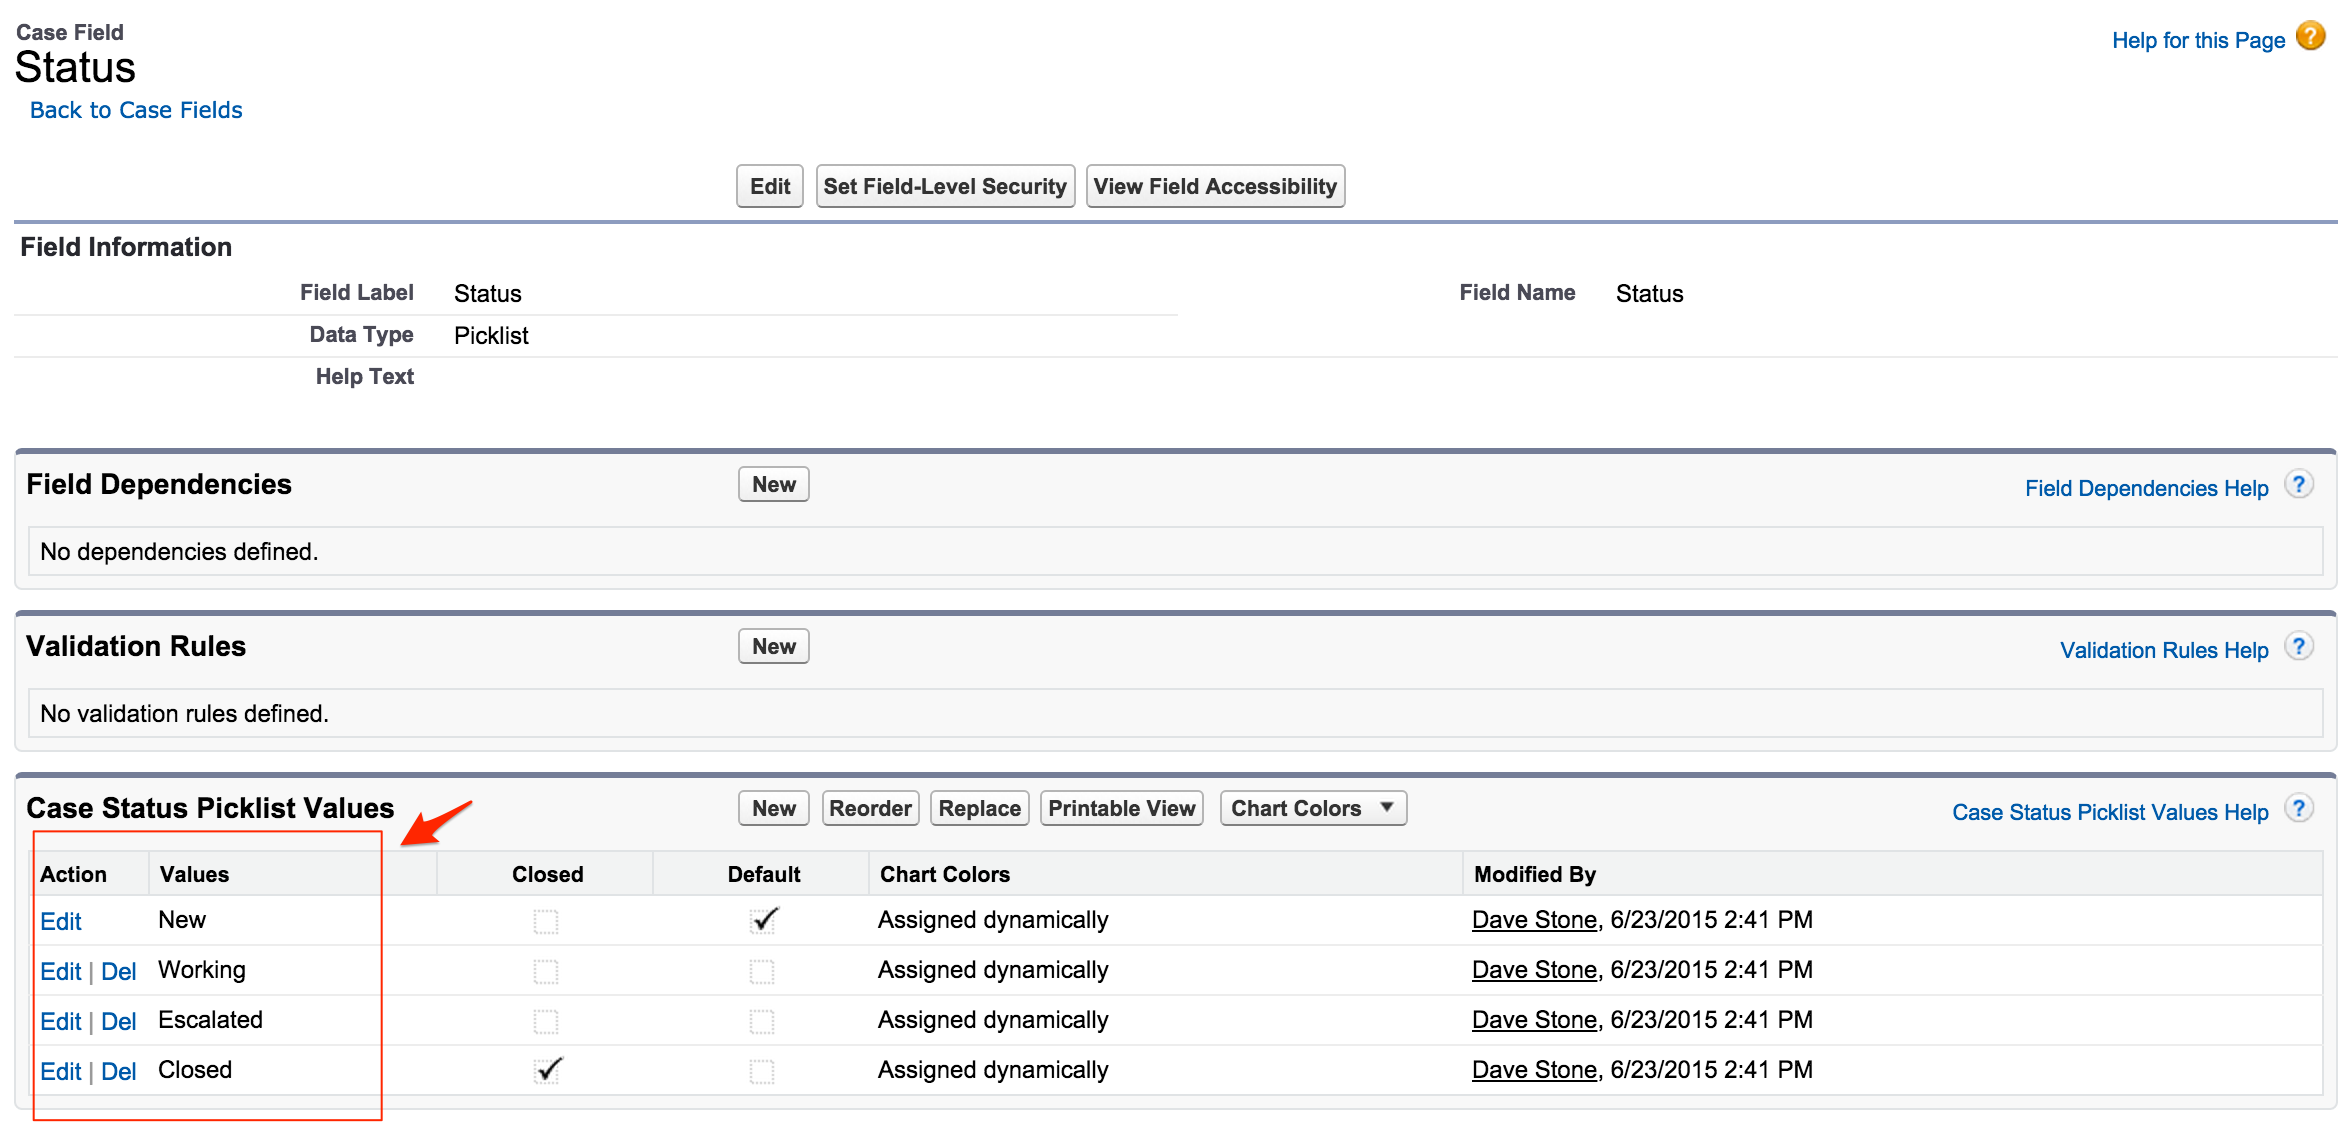Delete the Escalated picklist value

(x=118, y=1022)
